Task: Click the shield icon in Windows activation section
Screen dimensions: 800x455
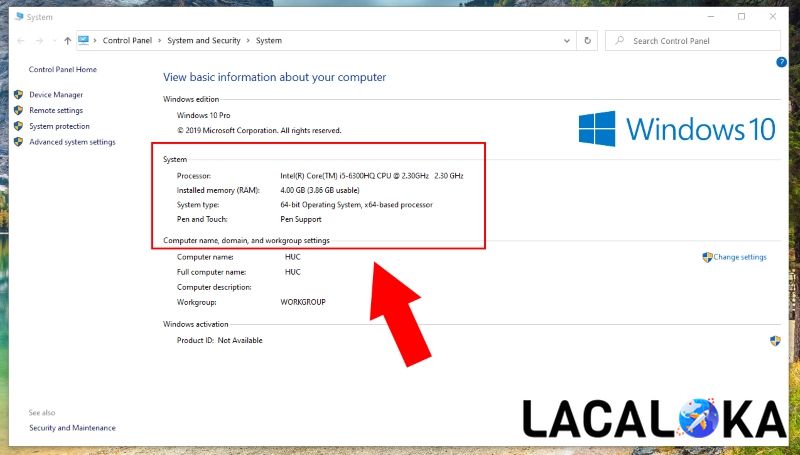Action: (x=775, y=341)
